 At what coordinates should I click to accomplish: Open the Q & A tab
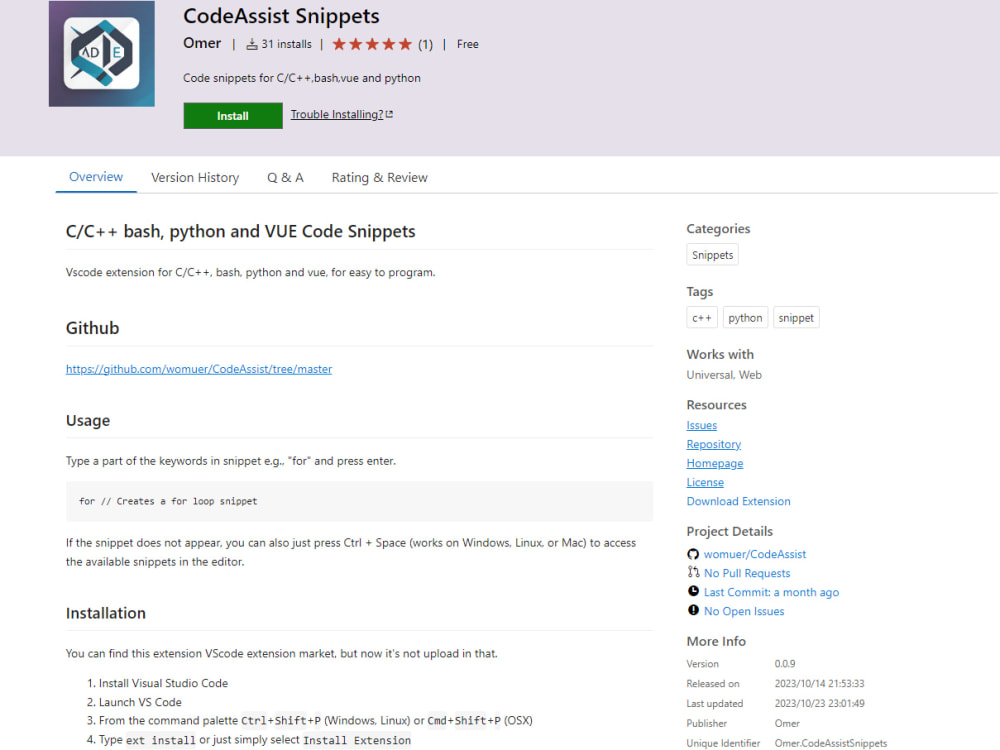click(x=285, y=177)
